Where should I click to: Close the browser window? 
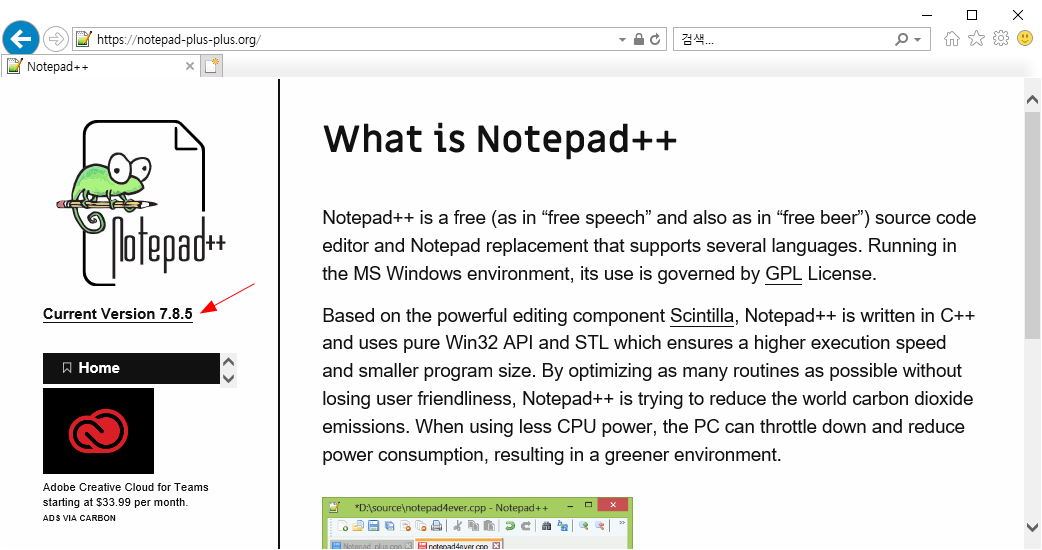1017,15
